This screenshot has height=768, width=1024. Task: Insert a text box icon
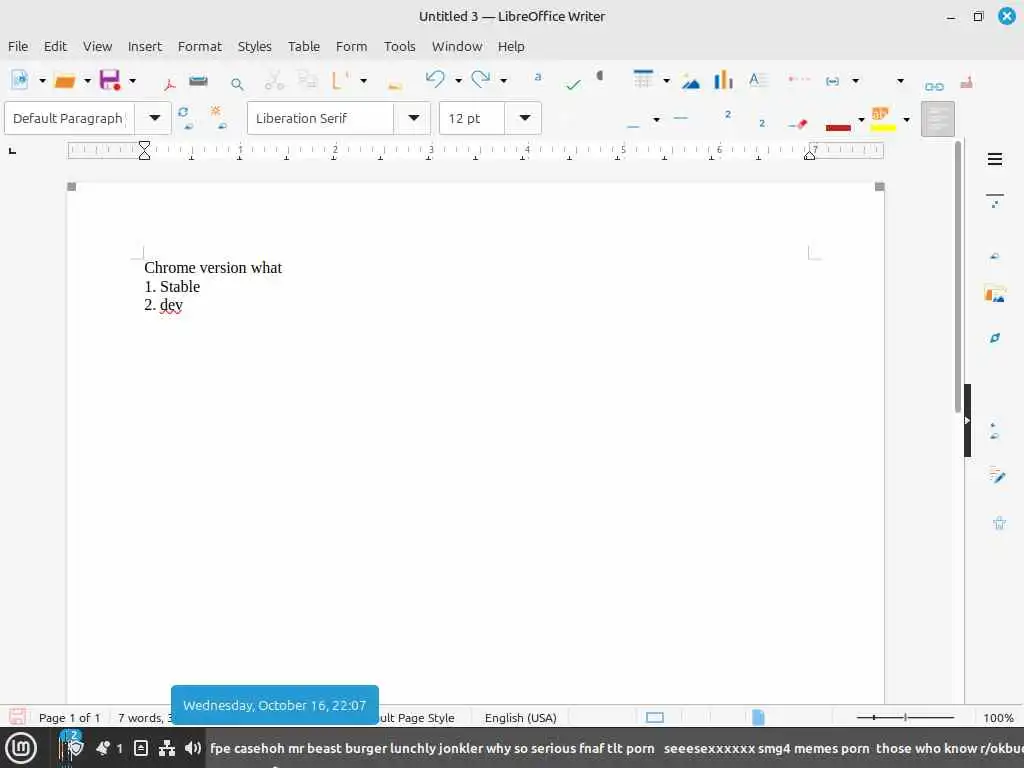758,80
